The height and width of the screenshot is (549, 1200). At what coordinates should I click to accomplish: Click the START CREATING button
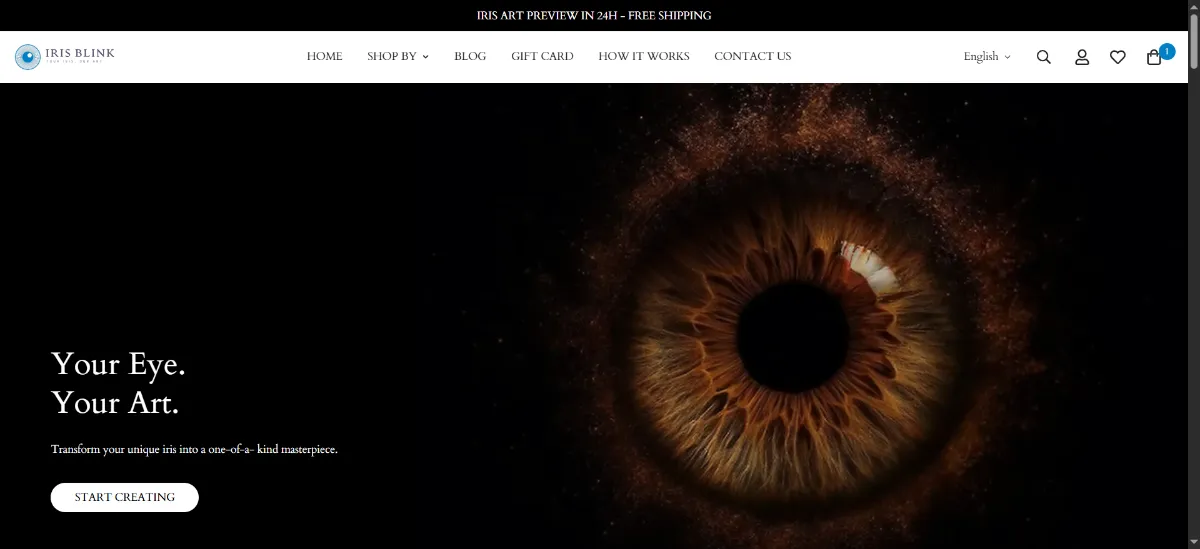[125, 497]
